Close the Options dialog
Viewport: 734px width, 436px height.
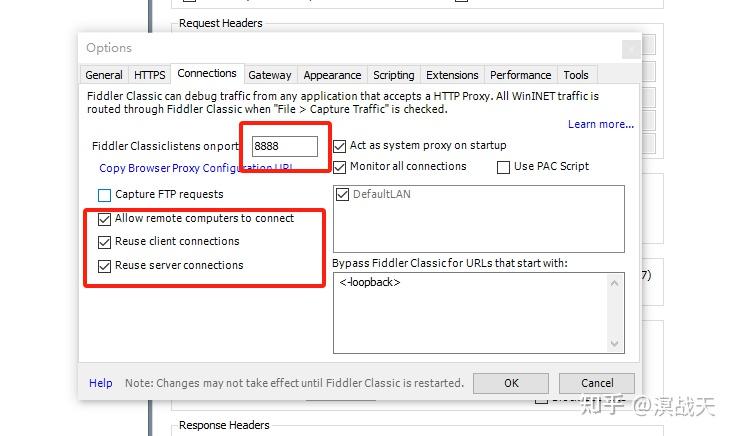(x=631, y=49)
